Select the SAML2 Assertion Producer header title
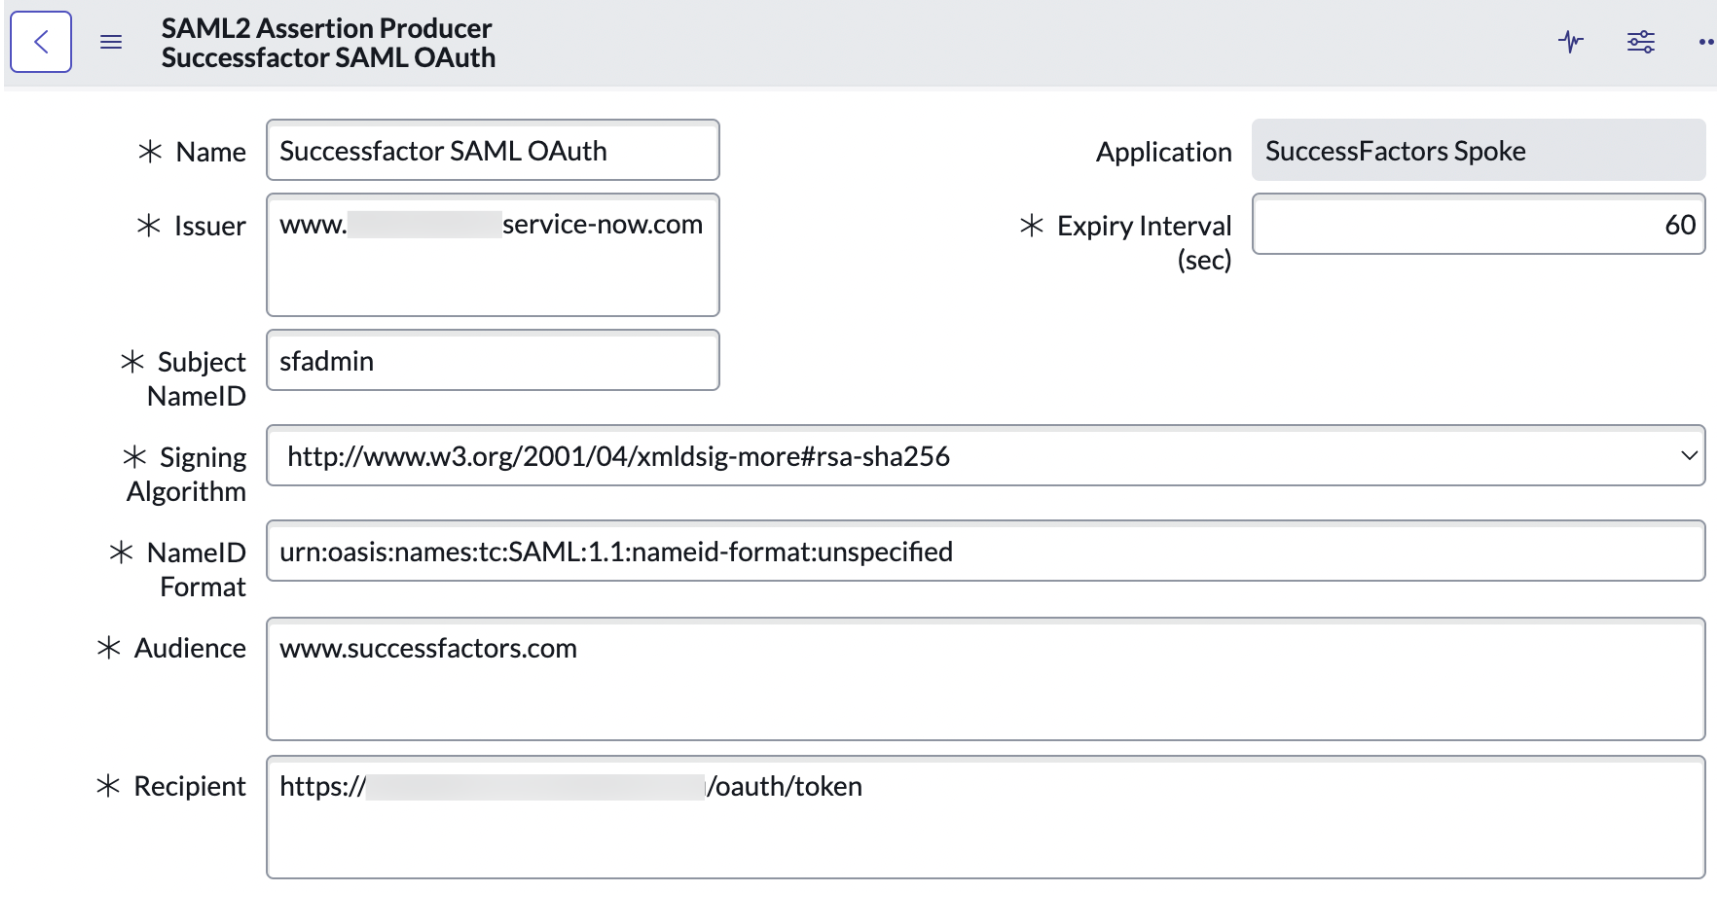The image size is (1728, 906). coord(327,28)
